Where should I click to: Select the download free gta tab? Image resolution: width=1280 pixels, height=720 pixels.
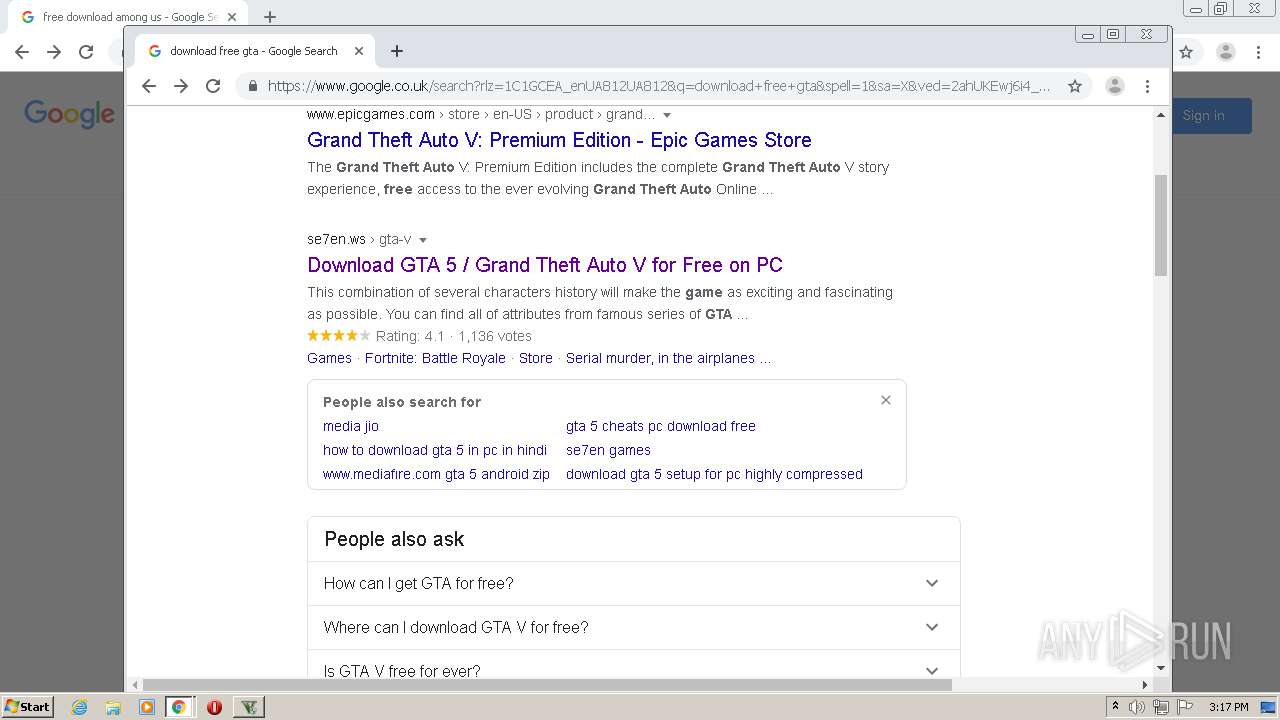click(253, 51)
